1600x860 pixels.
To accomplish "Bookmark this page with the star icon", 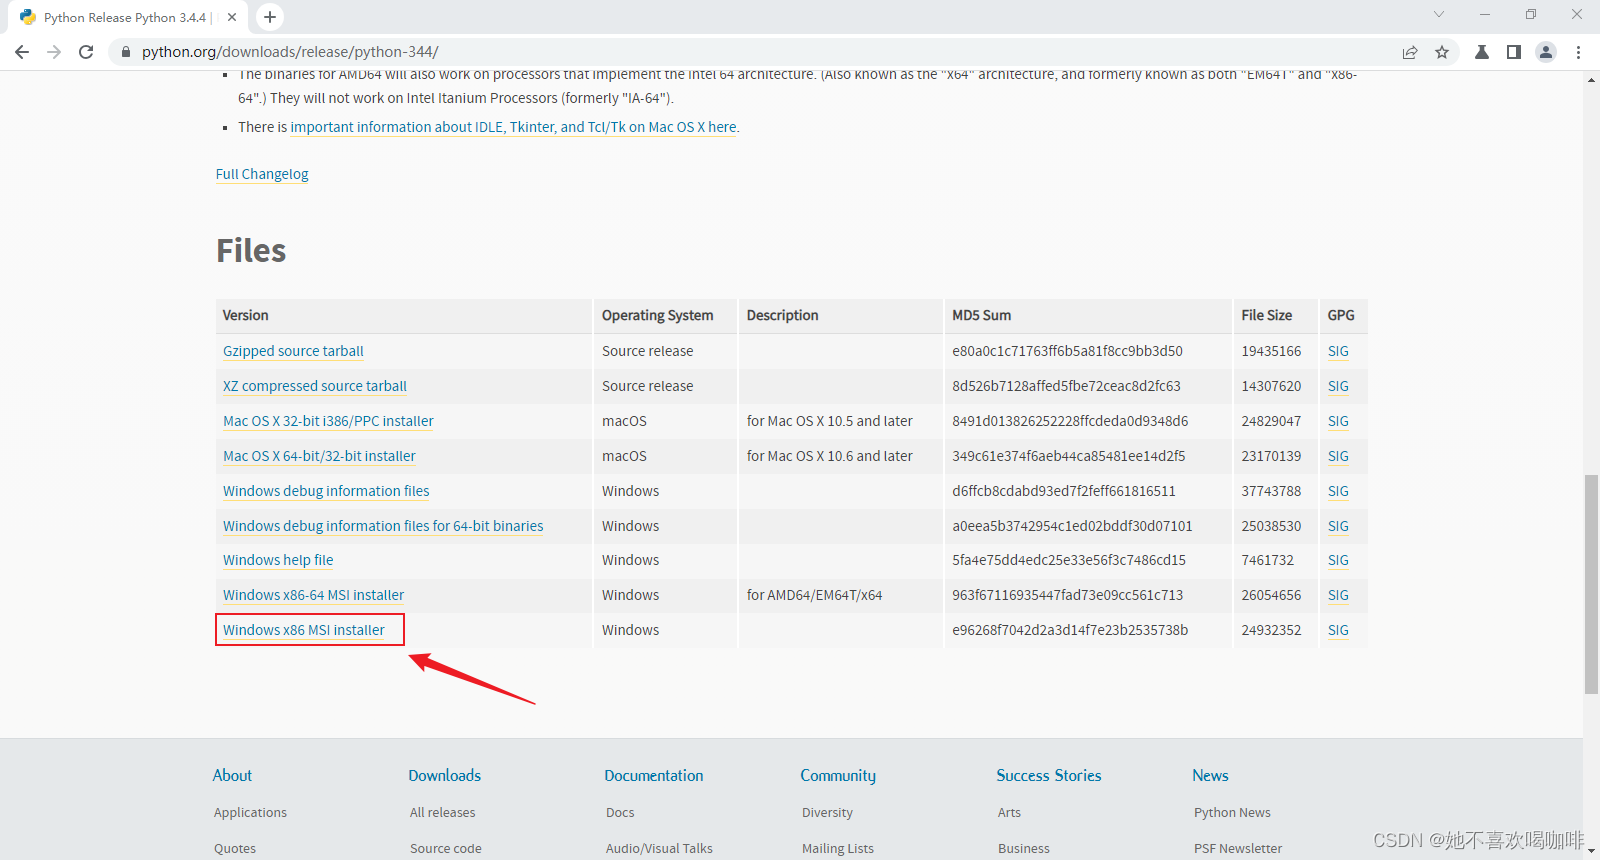I will tap(1442, 52).
